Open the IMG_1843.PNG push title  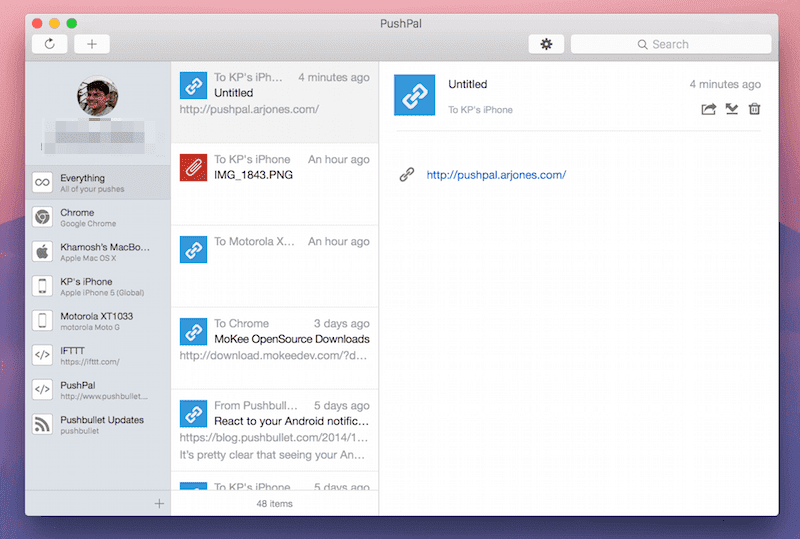[254, 175]
